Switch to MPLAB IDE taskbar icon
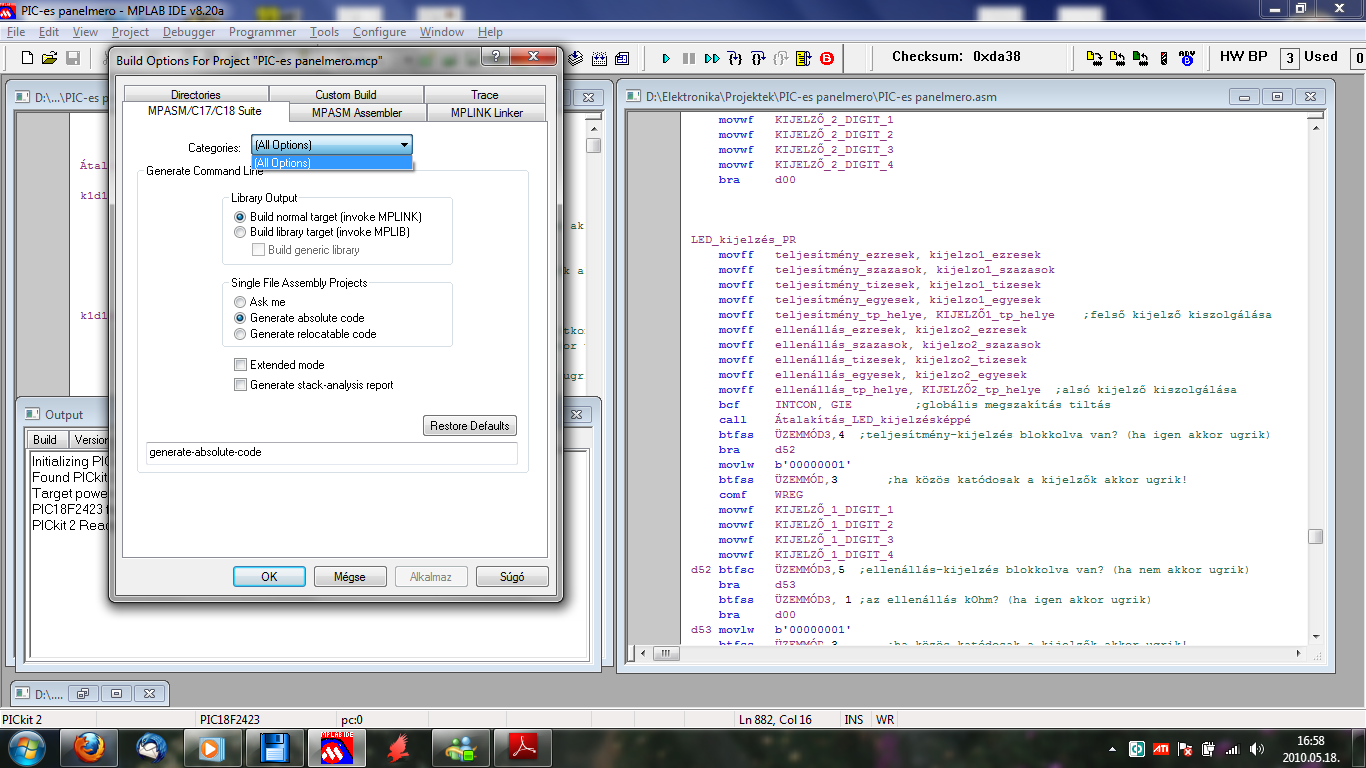The width and height of the screenshot is (1366, 768). [x=338, y=747]
